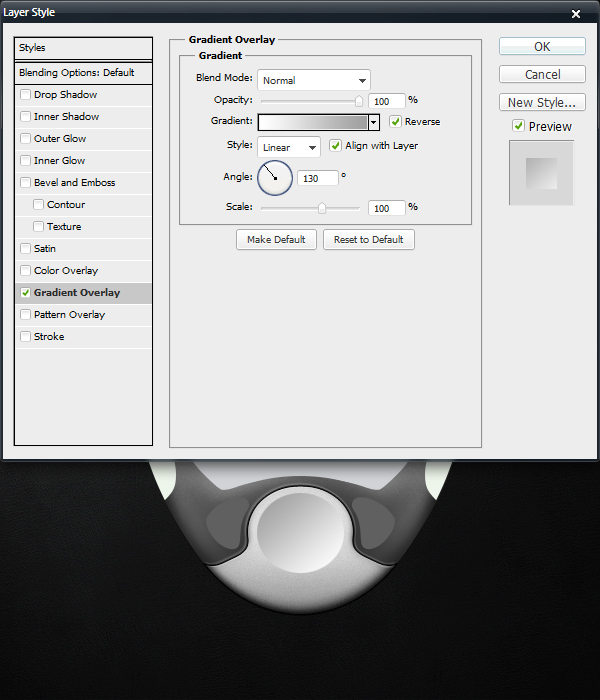Click the Opacity slider handle
The image size is (600, 700).
[358, 101]
